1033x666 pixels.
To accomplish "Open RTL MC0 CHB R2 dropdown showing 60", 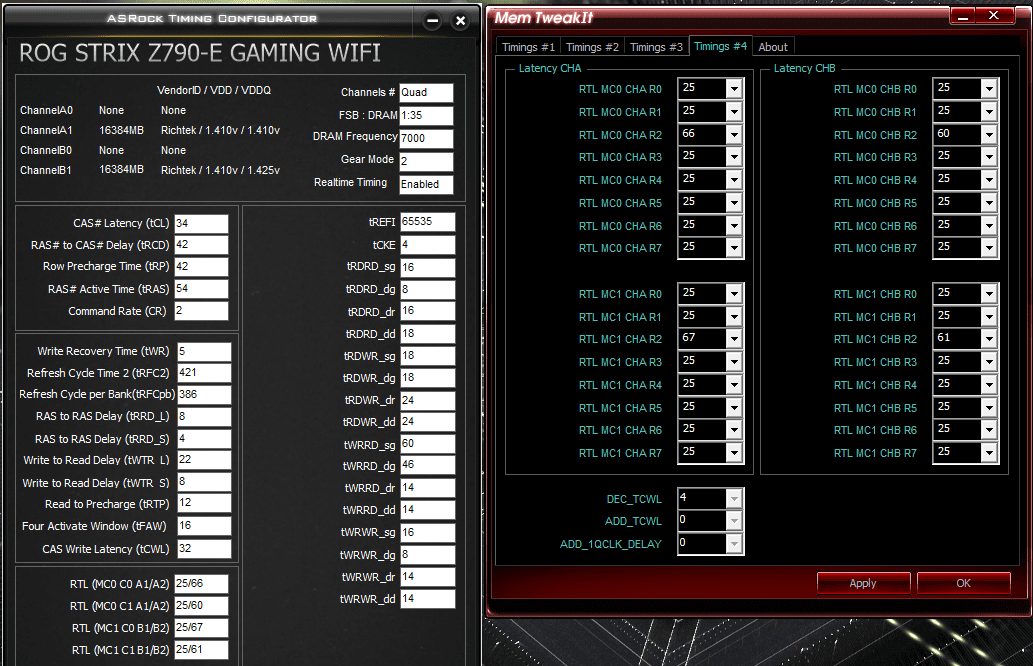I will tap(989, 134).
